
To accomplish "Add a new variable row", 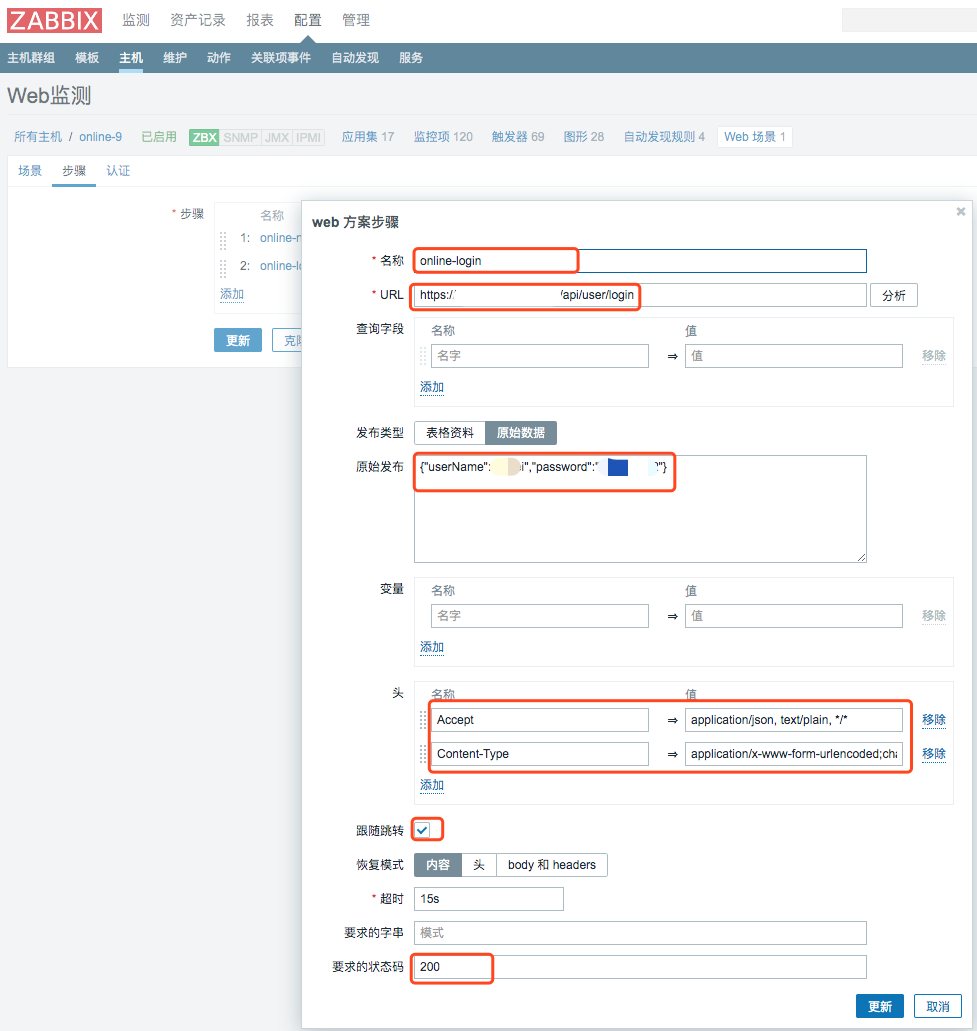I will (x=432, y=647).
